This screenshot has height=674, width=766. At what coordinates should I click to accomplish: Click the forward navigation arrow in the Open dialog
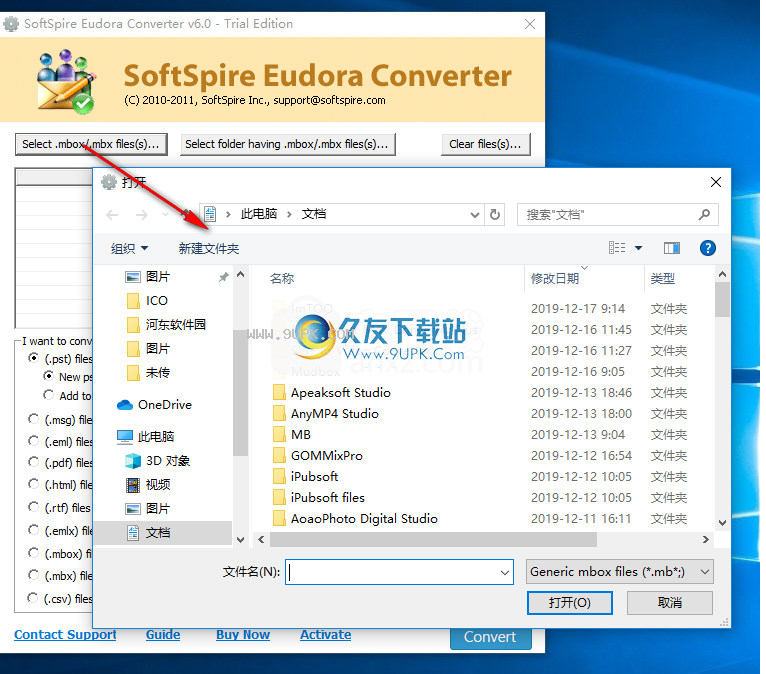(142, 215)
